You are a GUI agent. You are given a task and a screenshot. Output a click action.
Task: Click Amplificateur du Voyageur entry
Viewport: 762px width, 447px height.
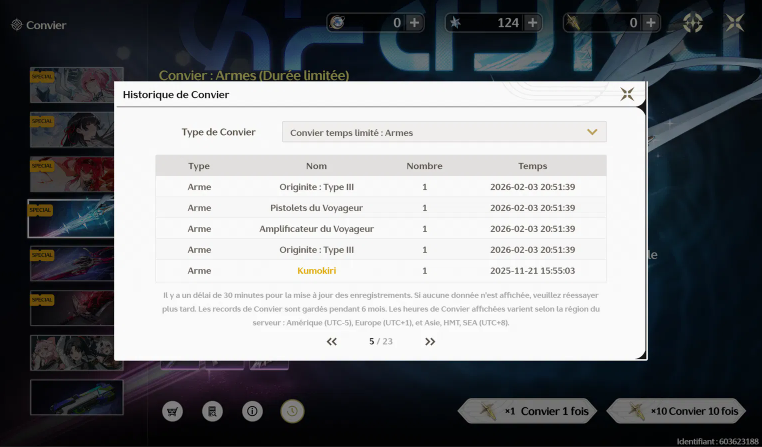tap(316, 228)
